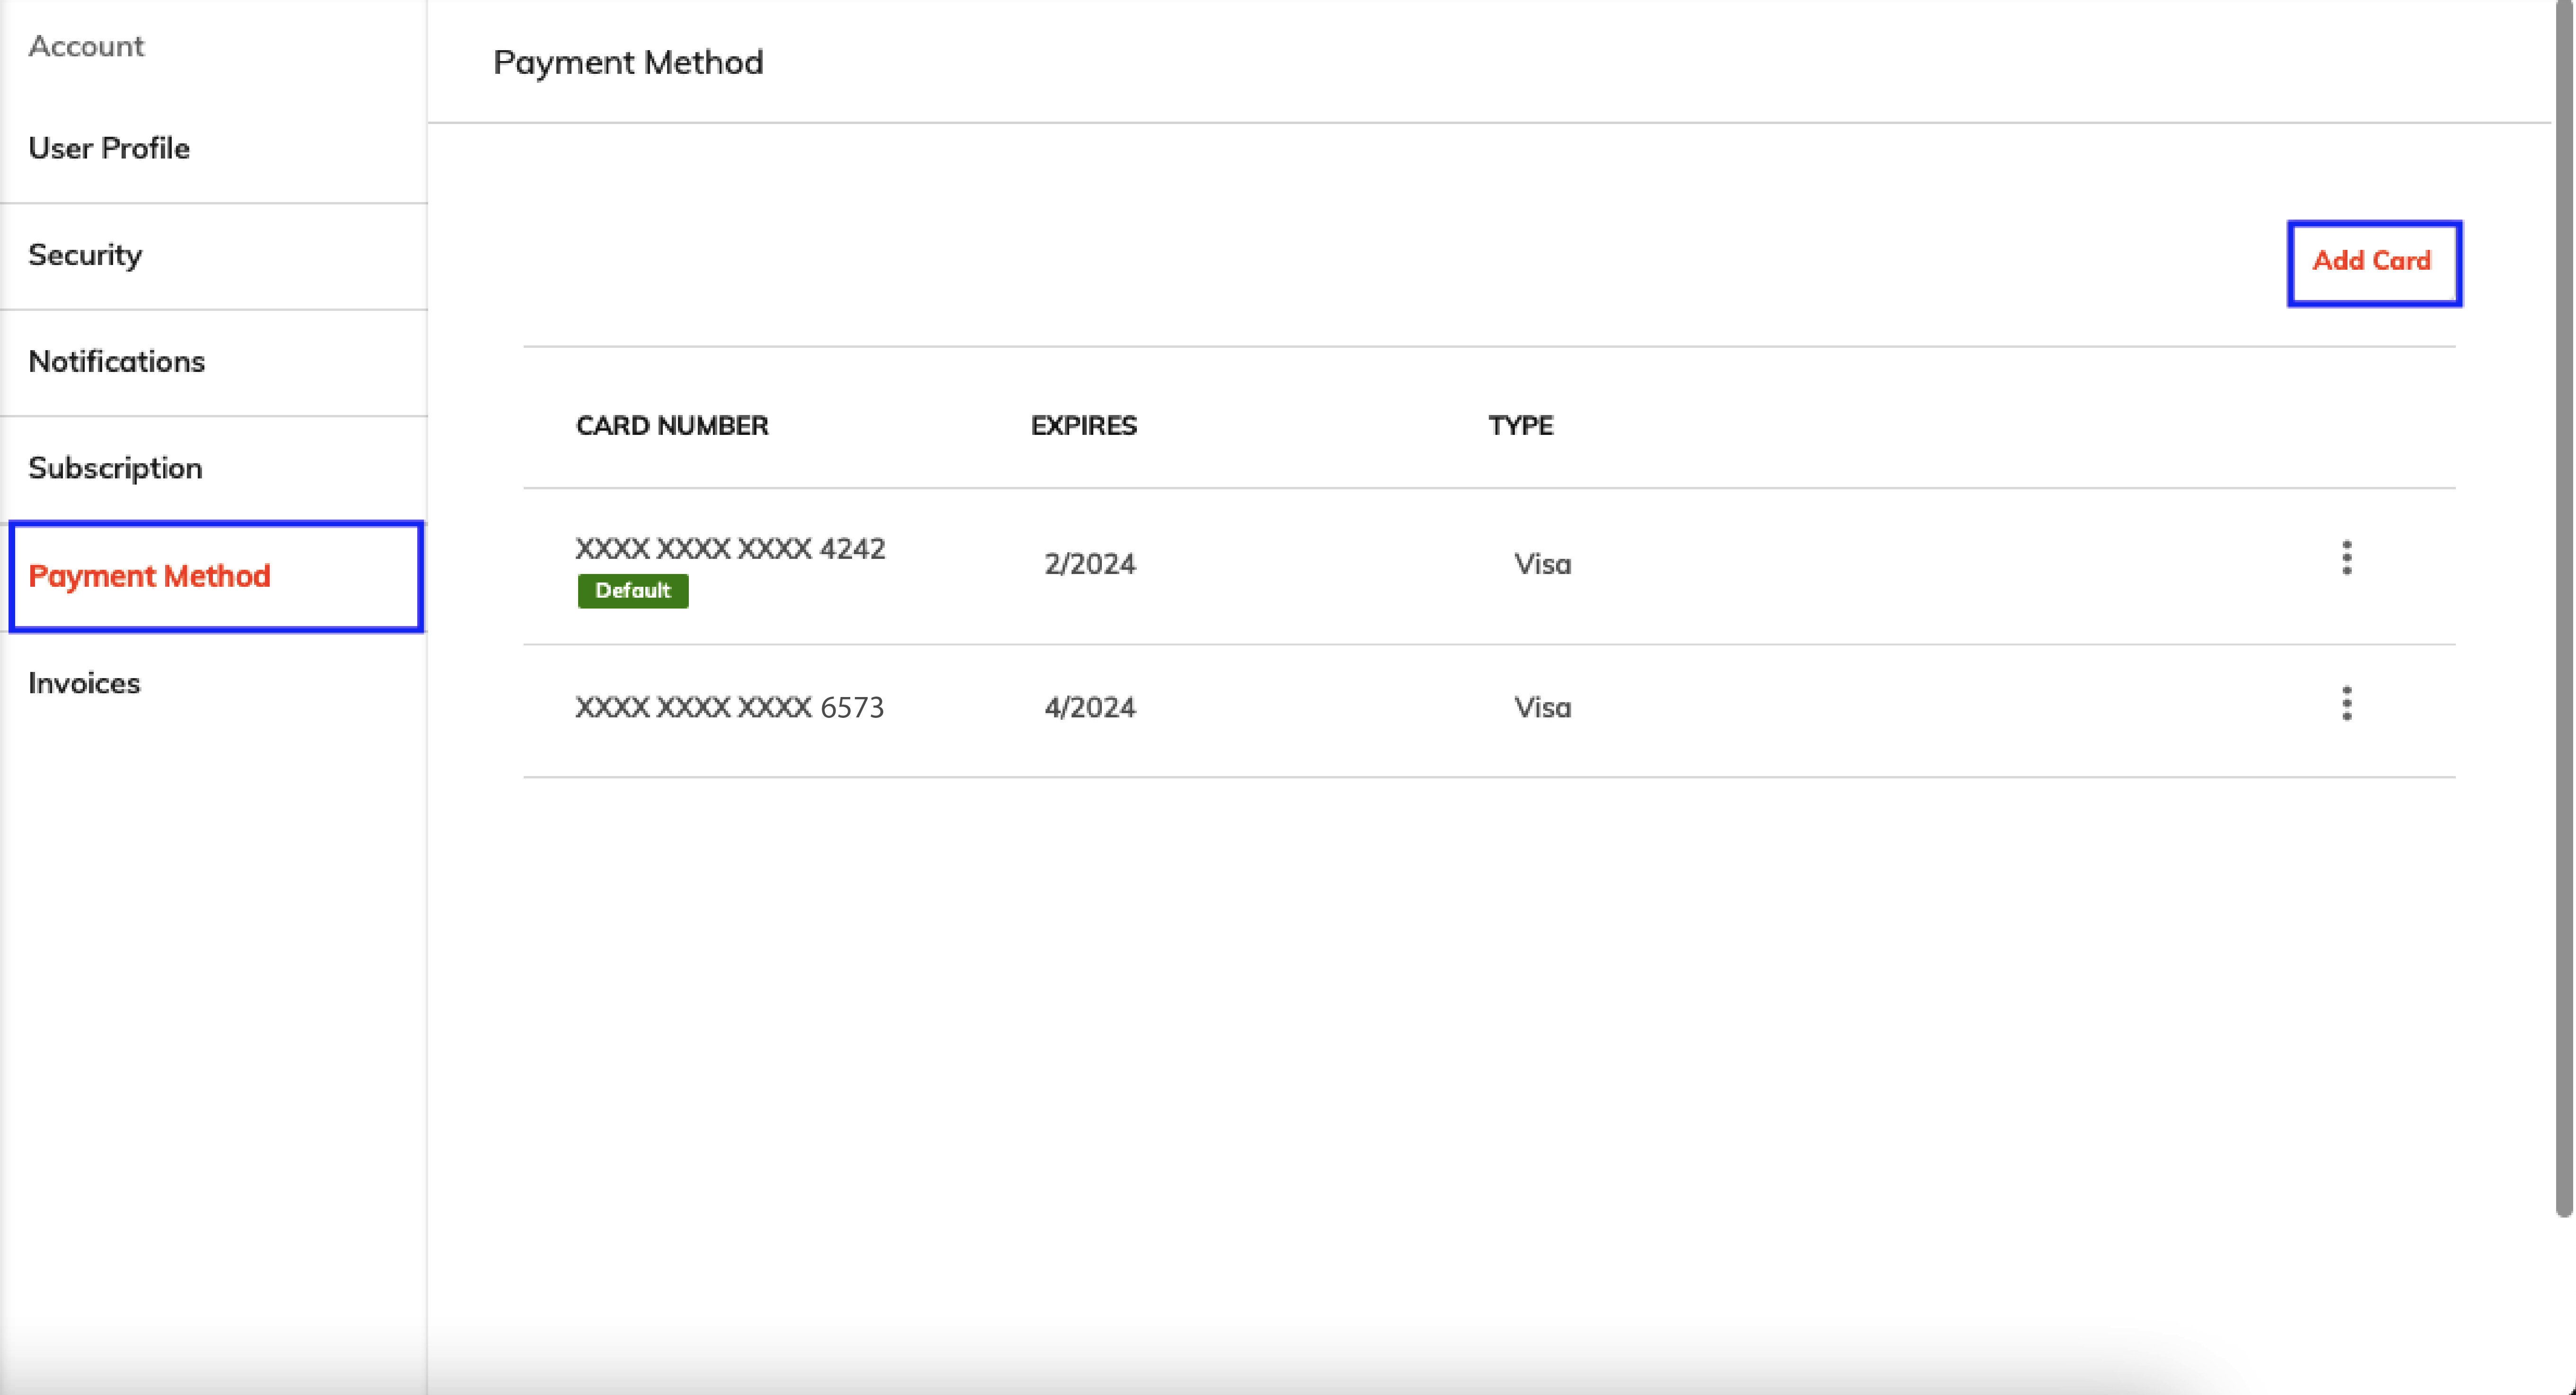Click the TYPE column header
Screen dimensions: 2576x1395
tap(1520, 426)
